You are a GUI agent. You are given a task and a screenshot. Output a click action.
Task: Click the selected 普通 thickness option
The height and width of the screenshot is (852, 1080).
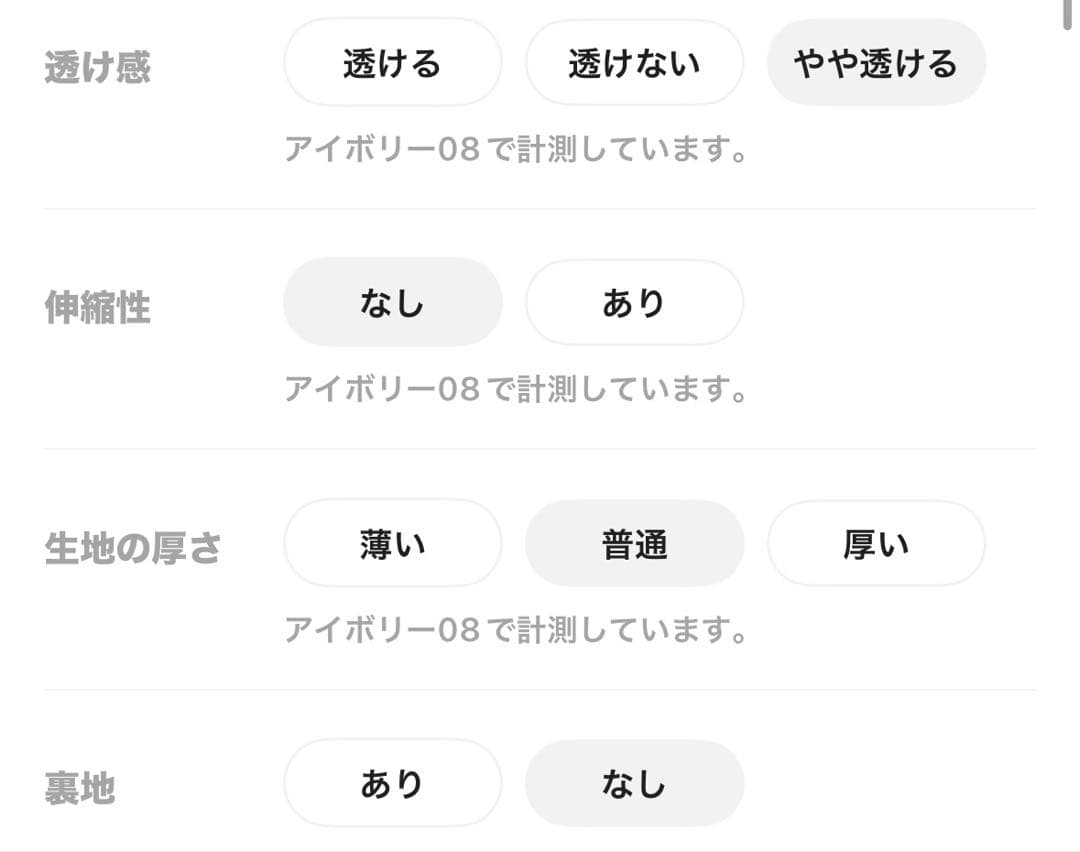[634, 543]
